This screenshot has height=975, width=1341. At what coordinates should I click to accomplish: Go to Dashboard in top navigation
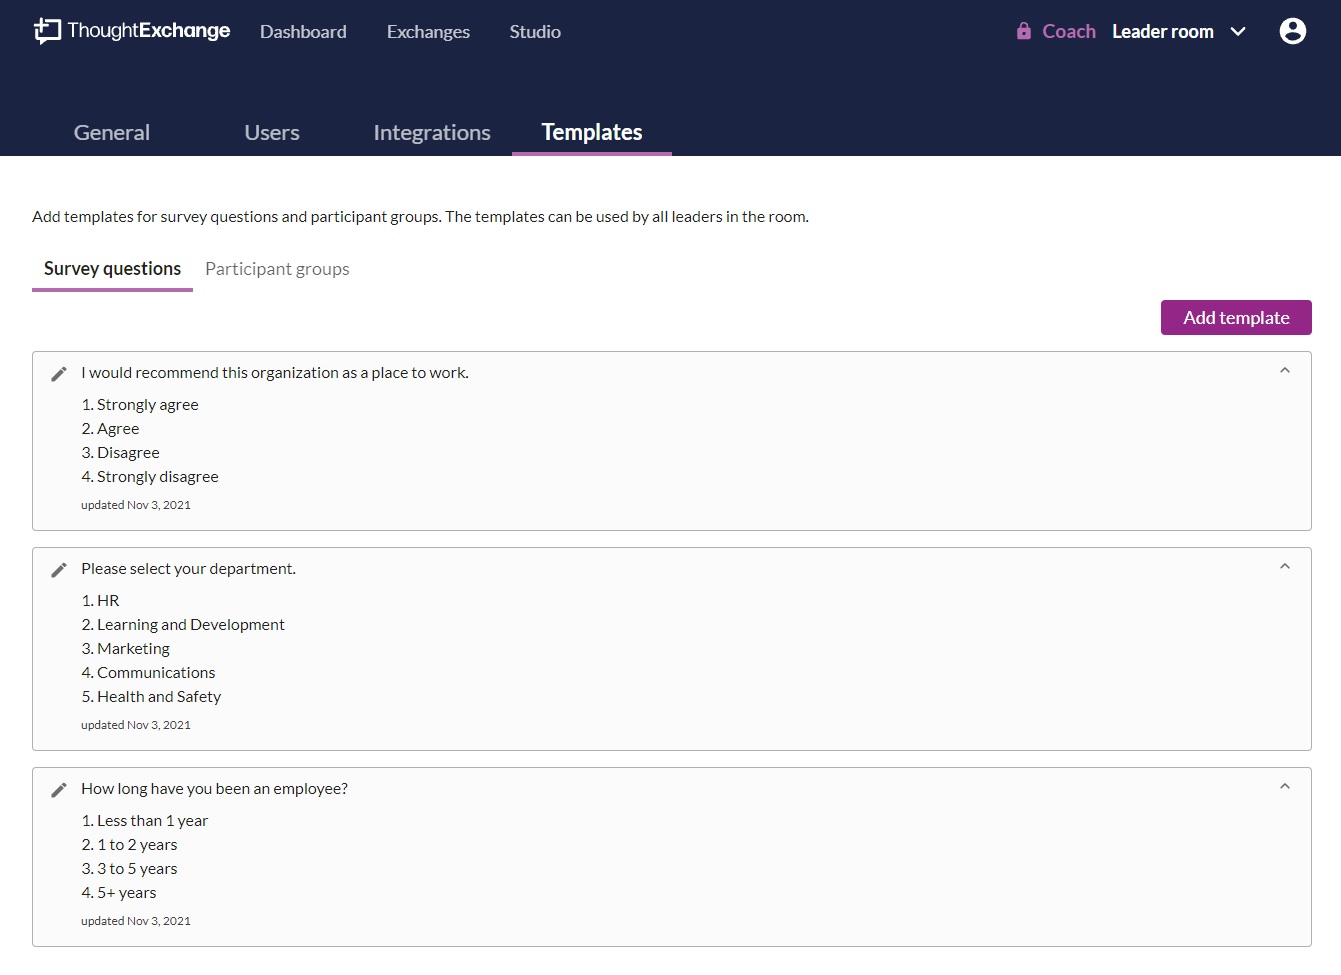(x=303, y=32)
